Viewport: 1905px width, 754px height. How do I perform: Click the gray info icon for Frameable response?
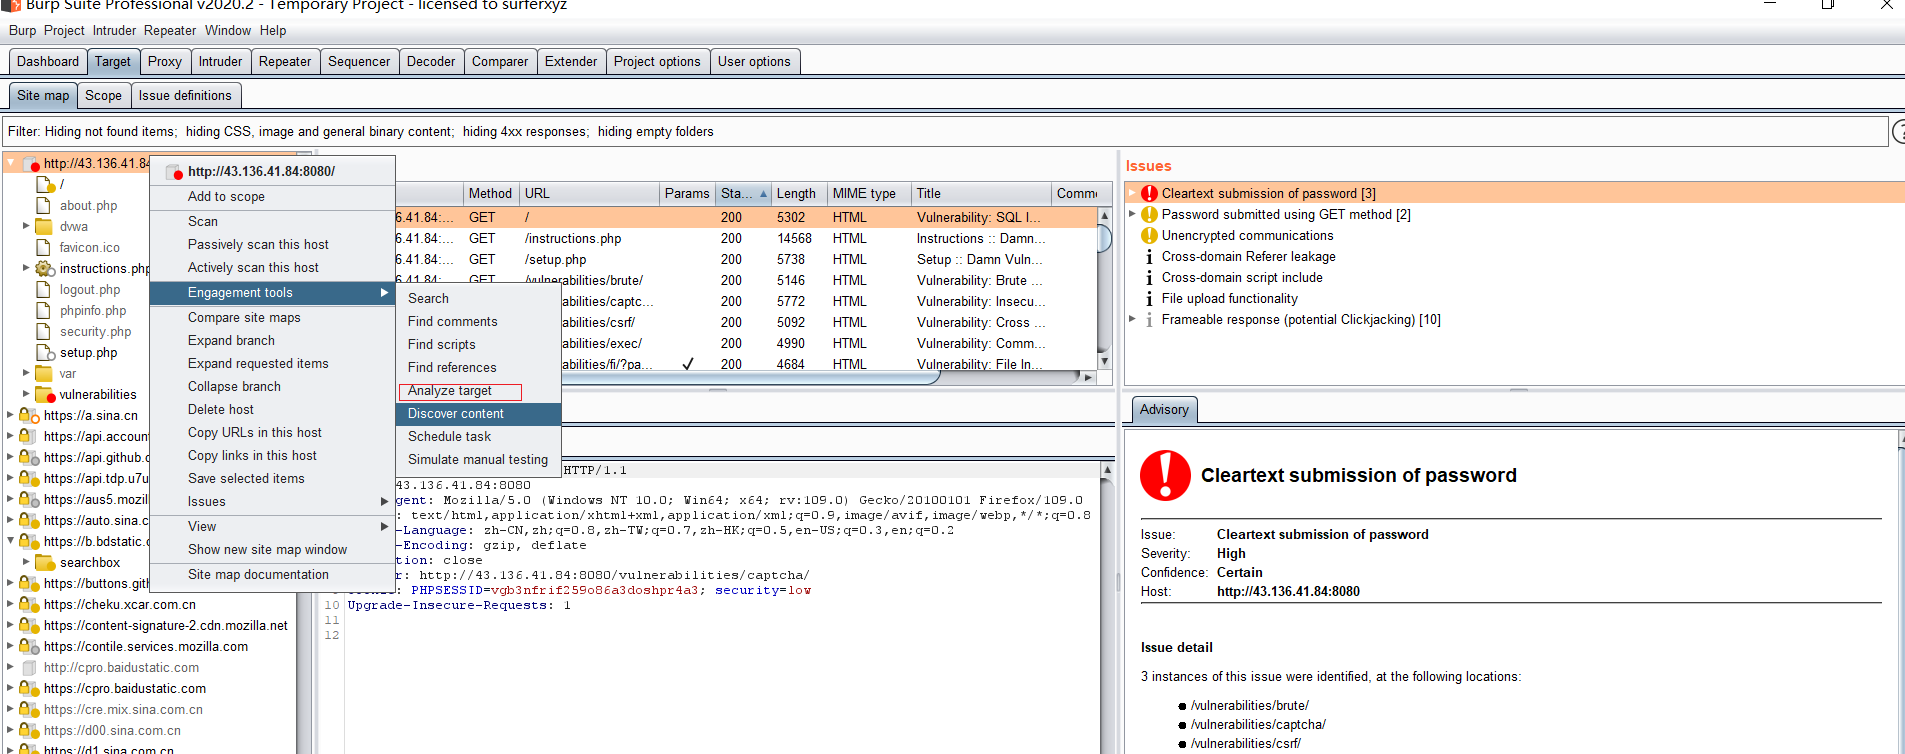(x=1149, y=319)
